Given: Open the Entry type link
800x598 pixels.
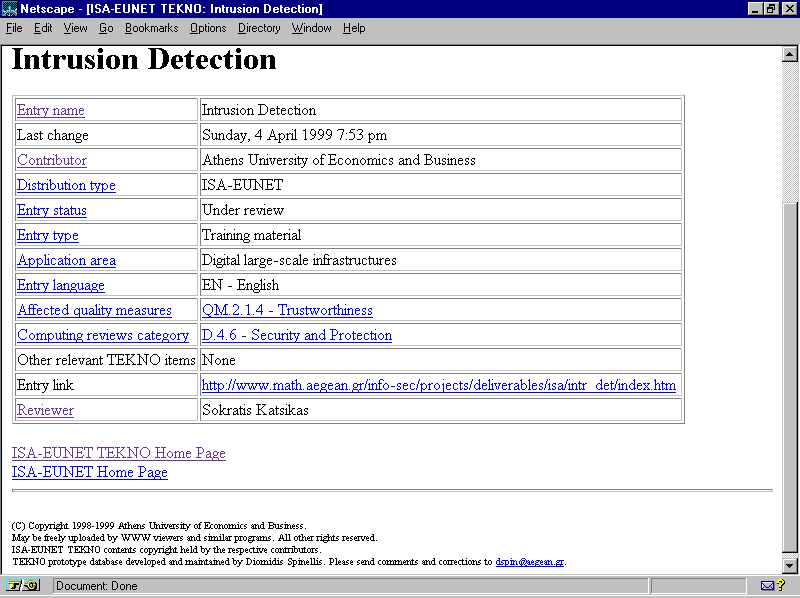Looking at the screenshot, I should [x=47, y=235].
